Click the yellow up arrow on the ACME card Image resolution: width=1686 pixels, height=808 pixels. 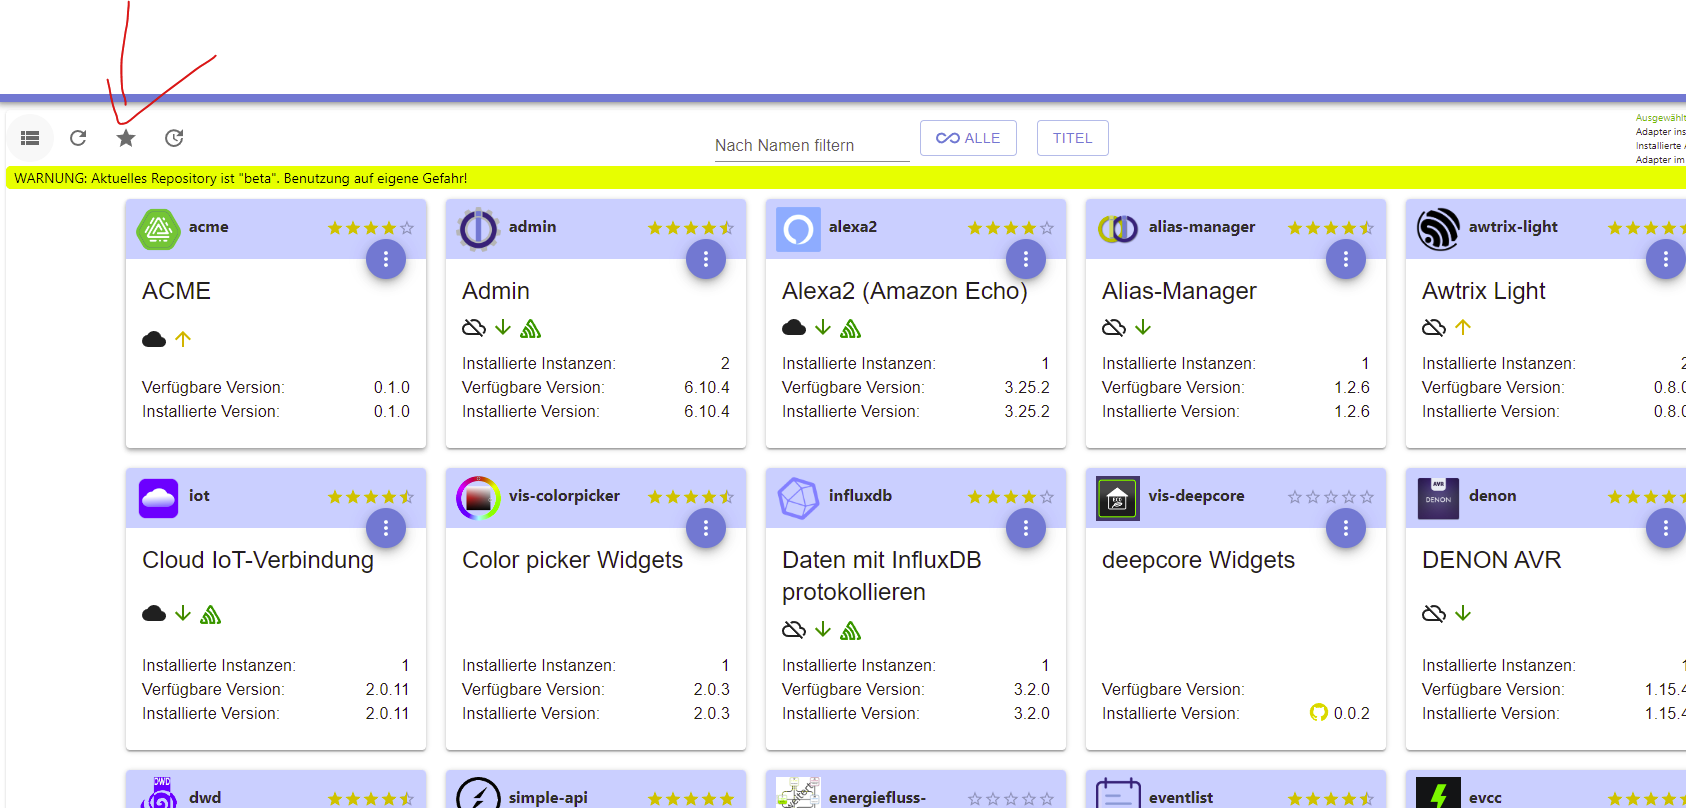183,339
